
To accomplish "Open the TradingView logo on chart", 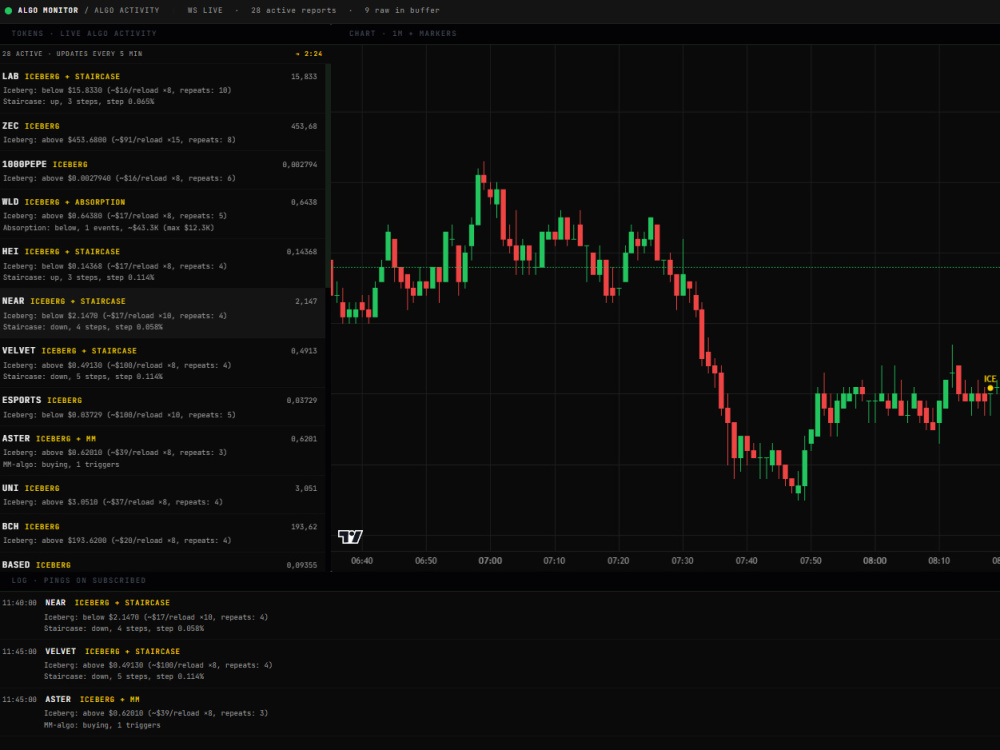I will [350, 537].
